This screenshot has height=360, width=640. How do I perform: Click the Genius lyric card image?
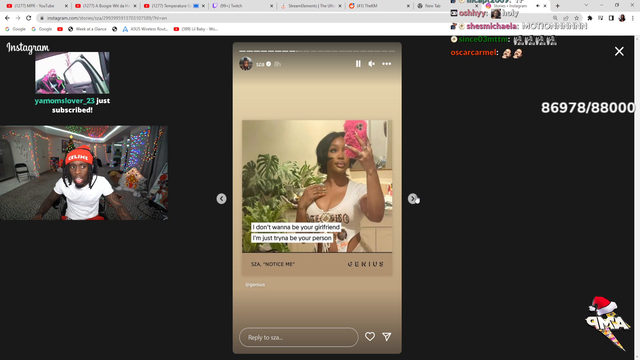coord(317,198)
